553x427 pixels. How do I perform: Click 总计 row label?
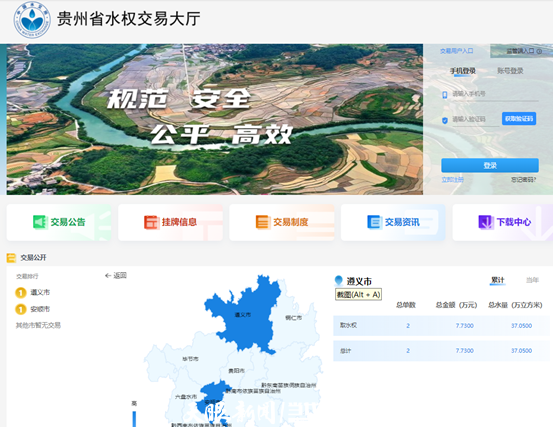(345, 351)
